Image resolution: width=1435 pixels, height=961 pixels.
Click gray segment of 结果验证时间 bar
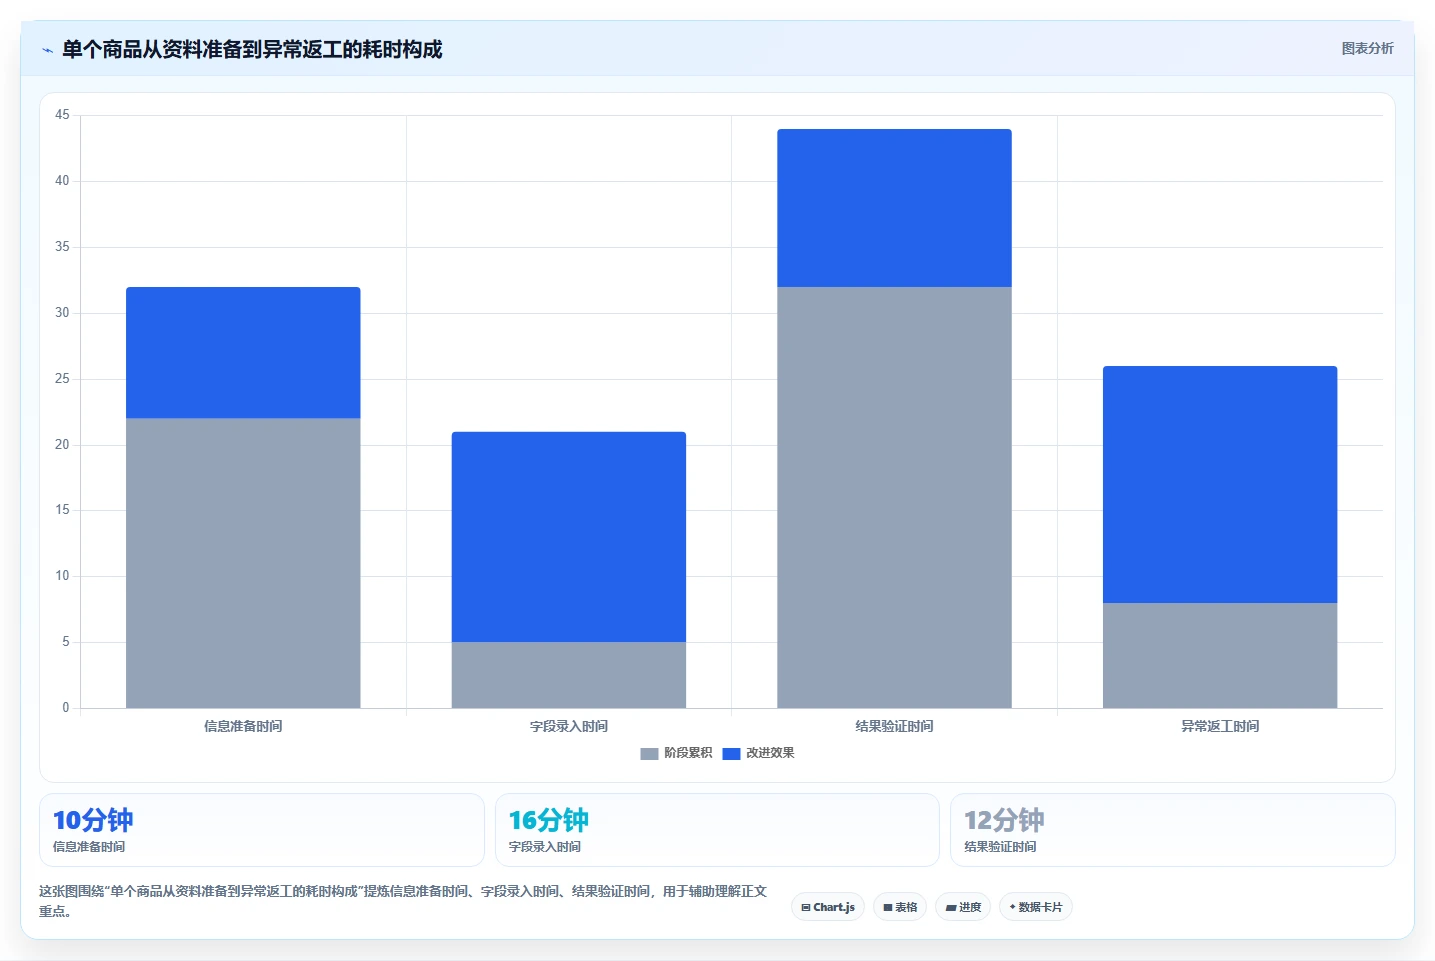[x=894, y=497]
